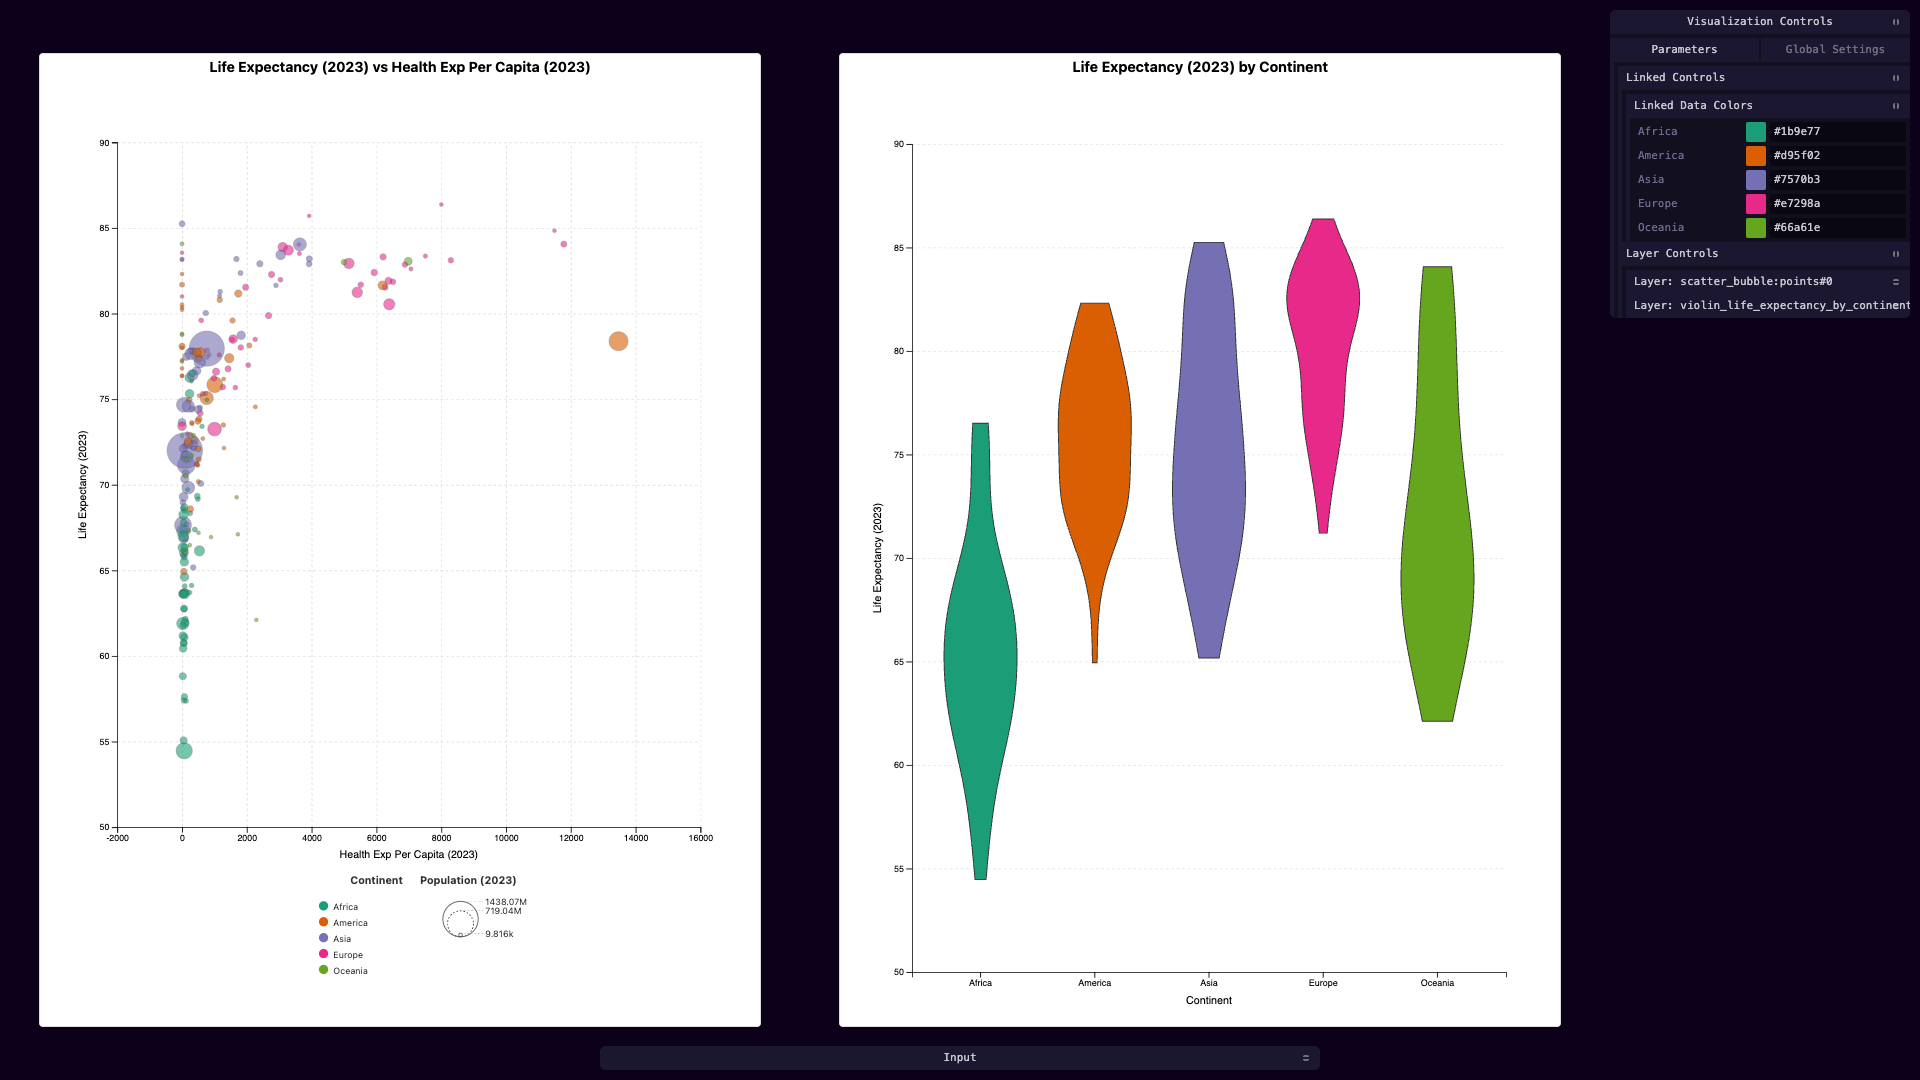The height and width of the screenshot is (1080, 1920).
Task: Click the large orange America bubble near 14000
Action: click(618, 341)
